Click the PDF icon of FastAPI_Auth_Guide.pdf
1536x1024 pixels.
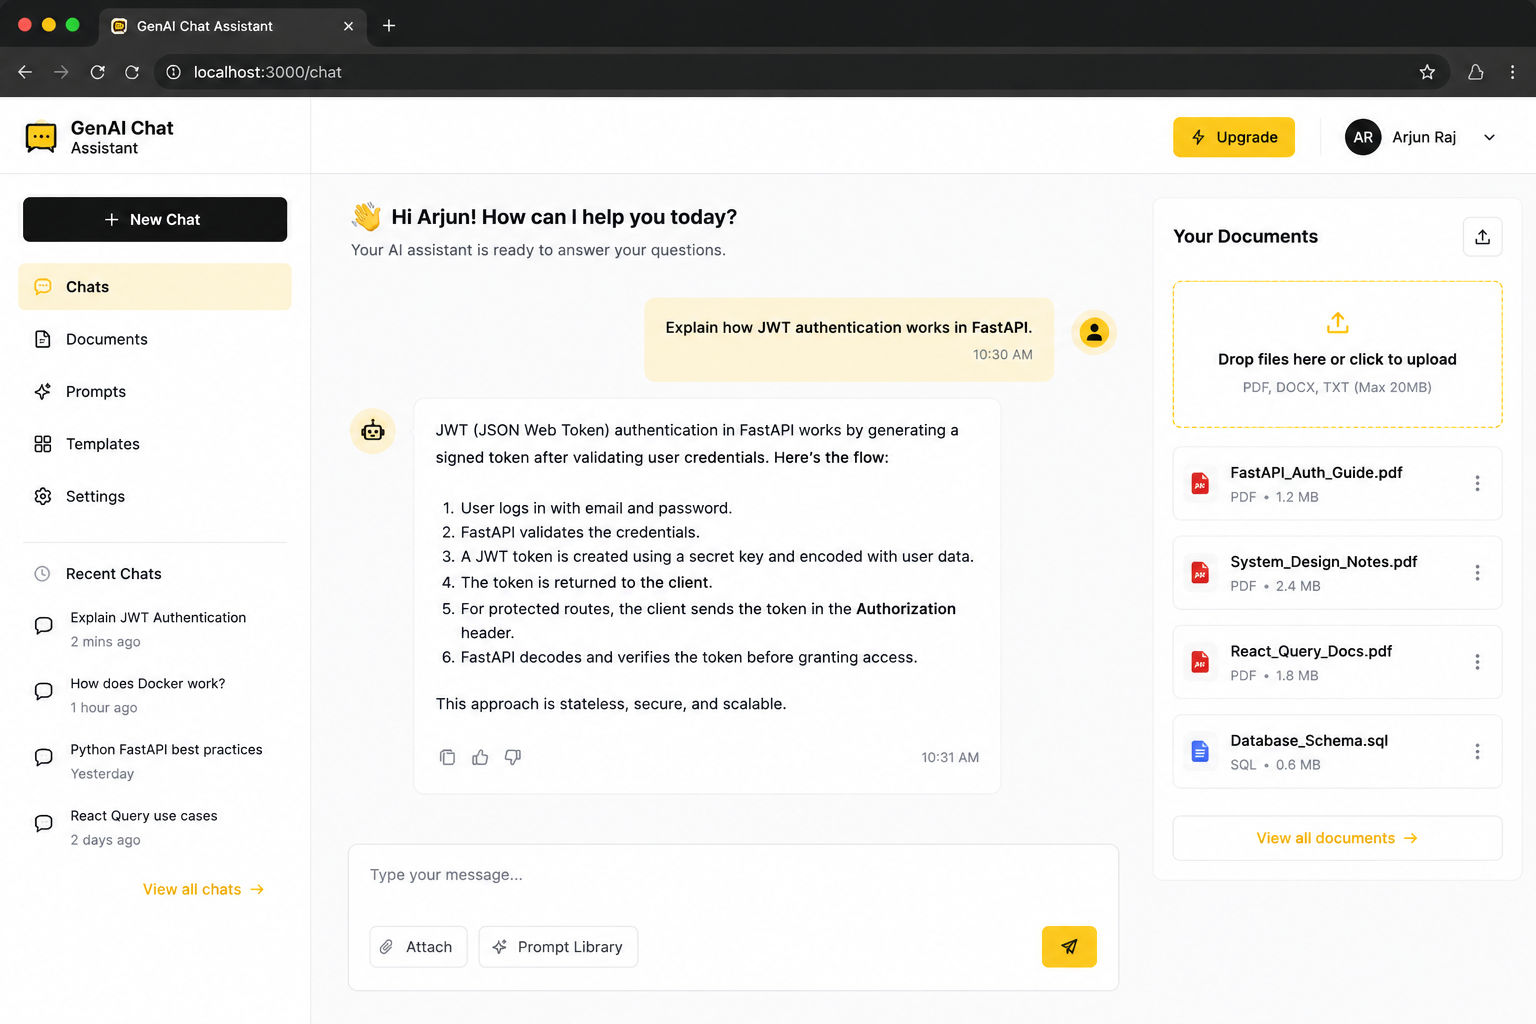tap(1200, 484)
